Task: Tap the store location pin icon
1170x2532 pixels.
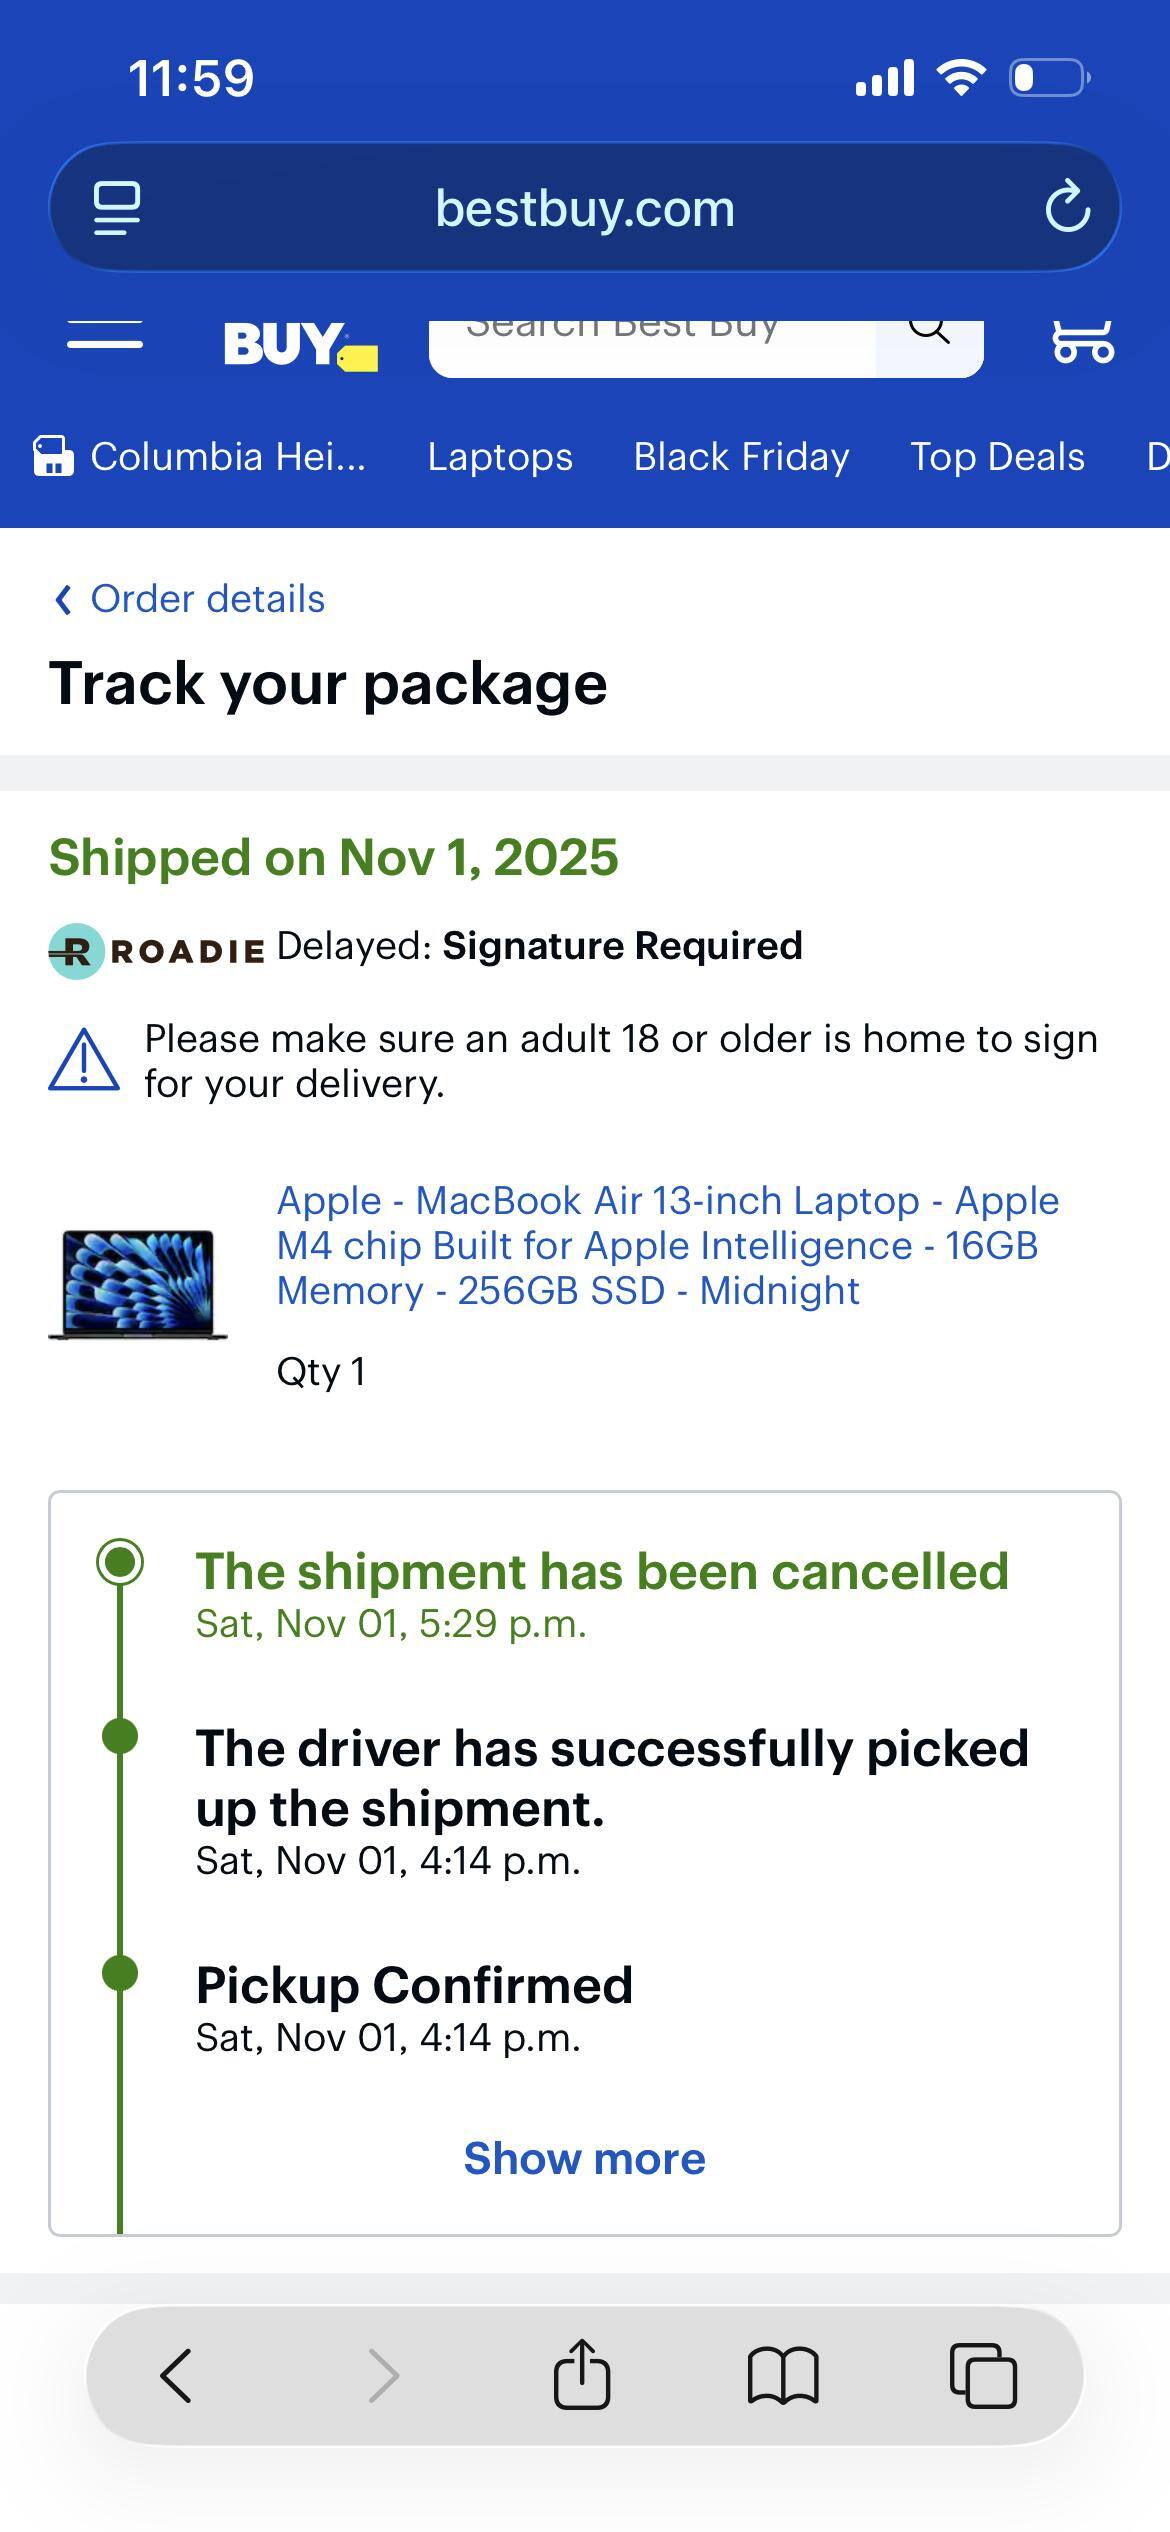Action: pos(55,456)
